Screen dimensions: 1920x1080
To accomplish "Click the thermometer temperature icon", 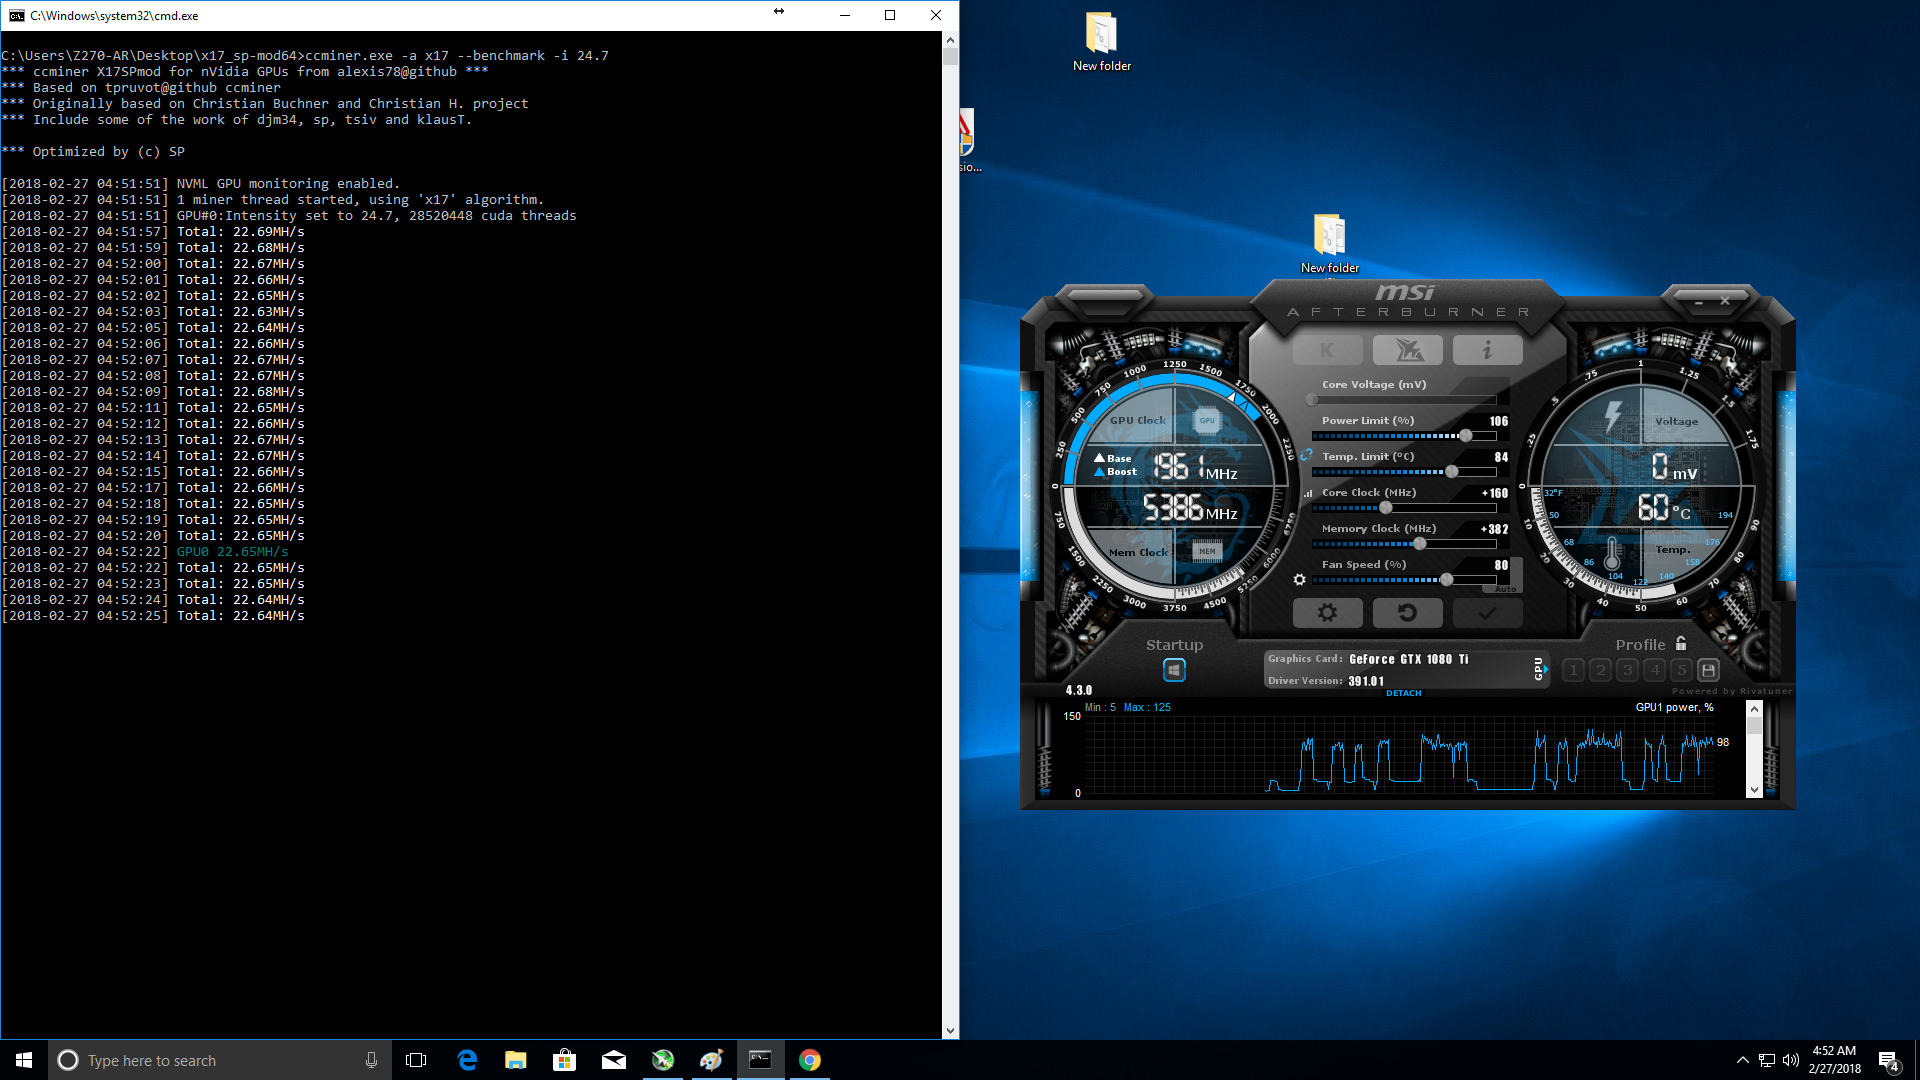I will (1612, 552).
